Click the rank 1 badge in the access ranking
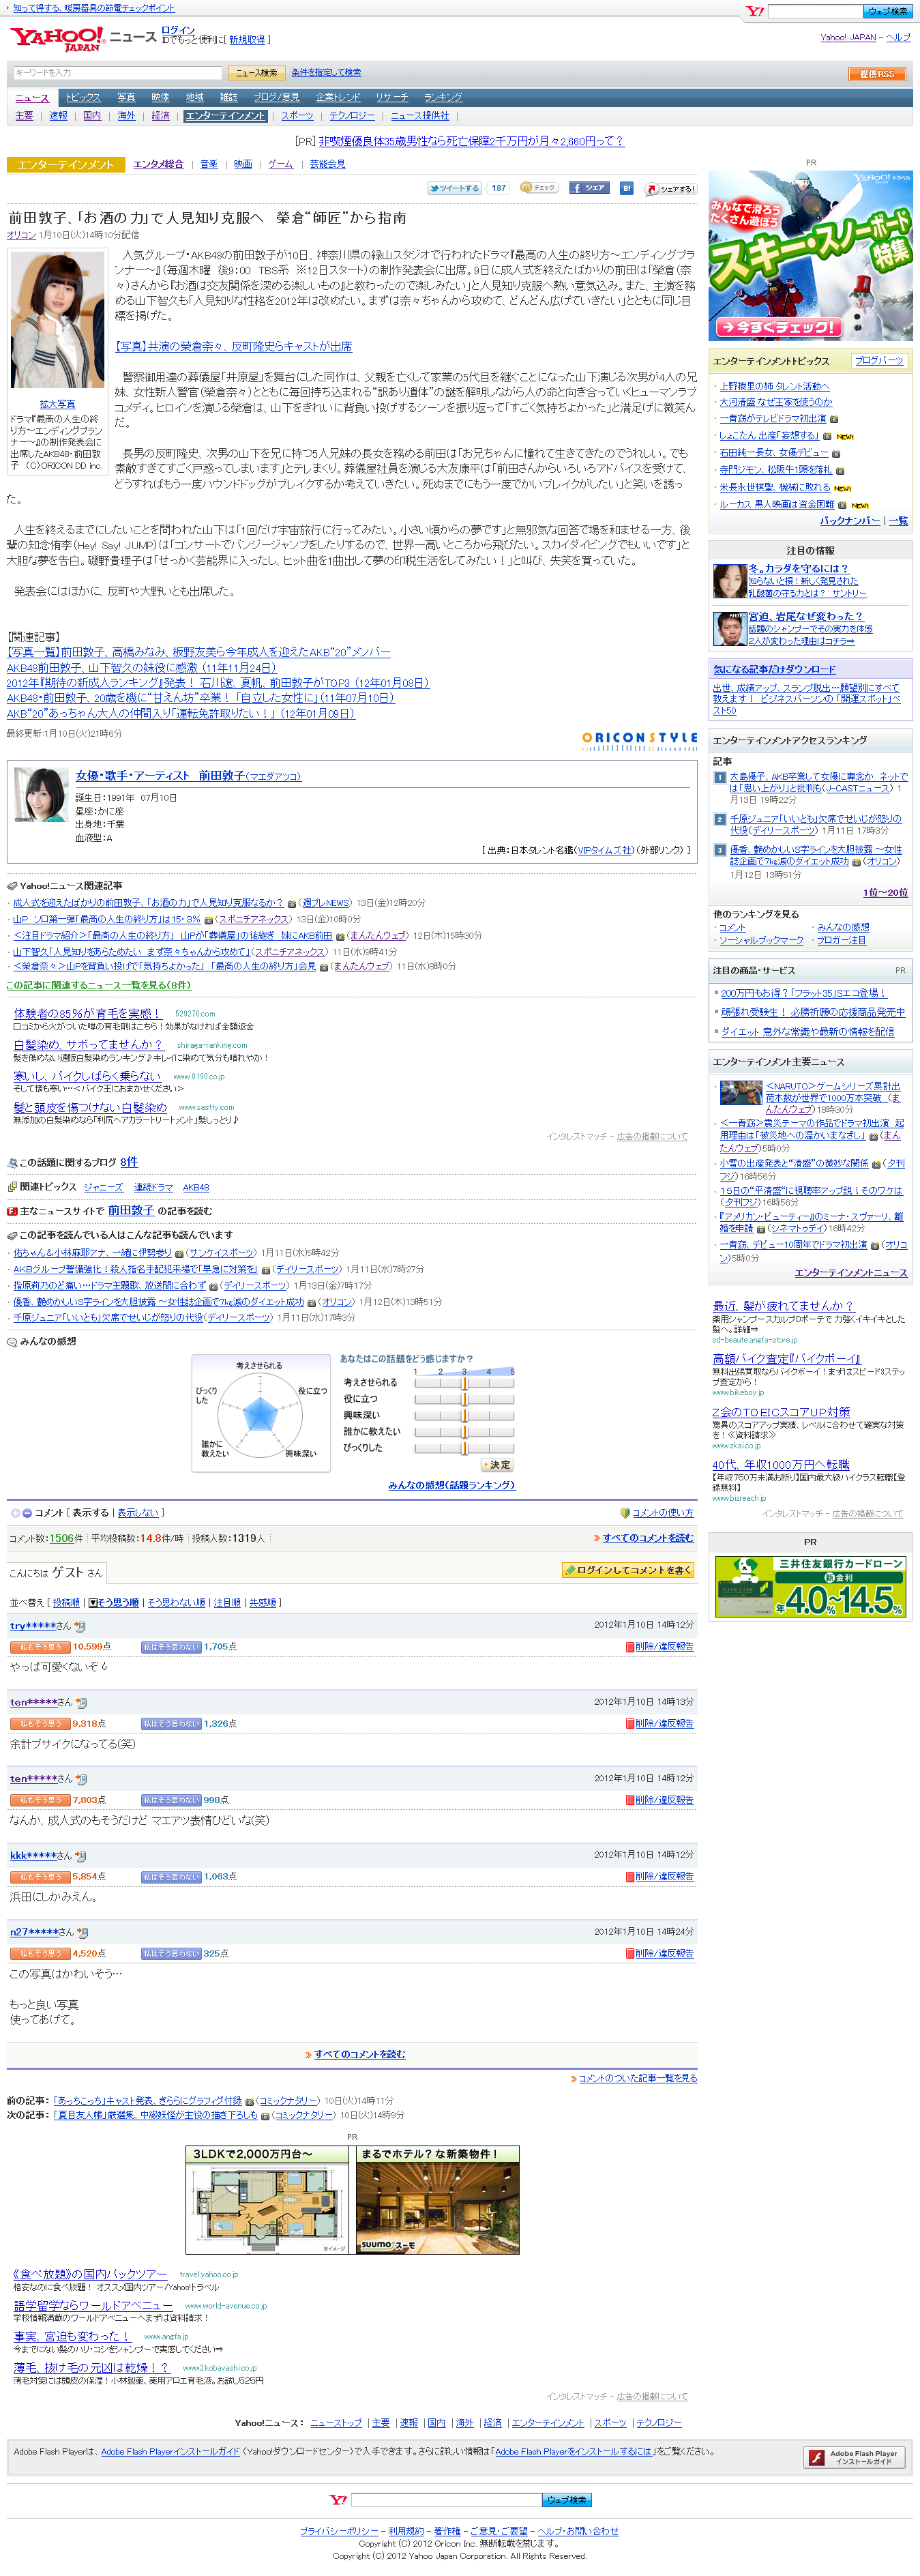 pos(719,777)
